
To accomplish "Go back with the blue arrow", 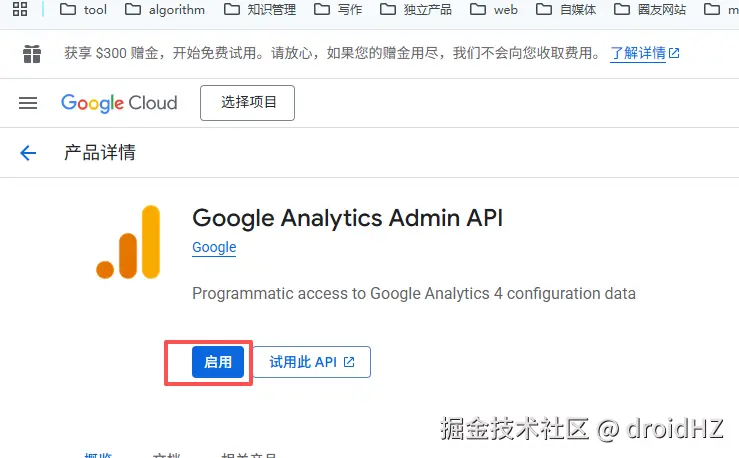I will (x=28, y=153).
